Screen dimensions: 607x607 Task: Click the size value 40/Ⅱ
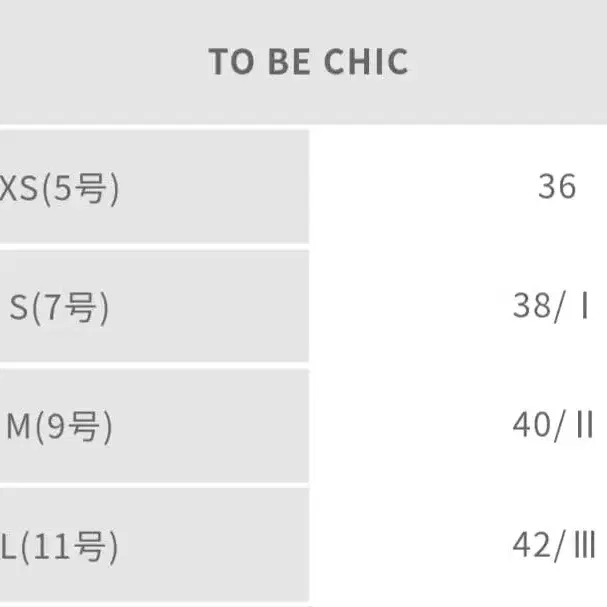(553, 427)
